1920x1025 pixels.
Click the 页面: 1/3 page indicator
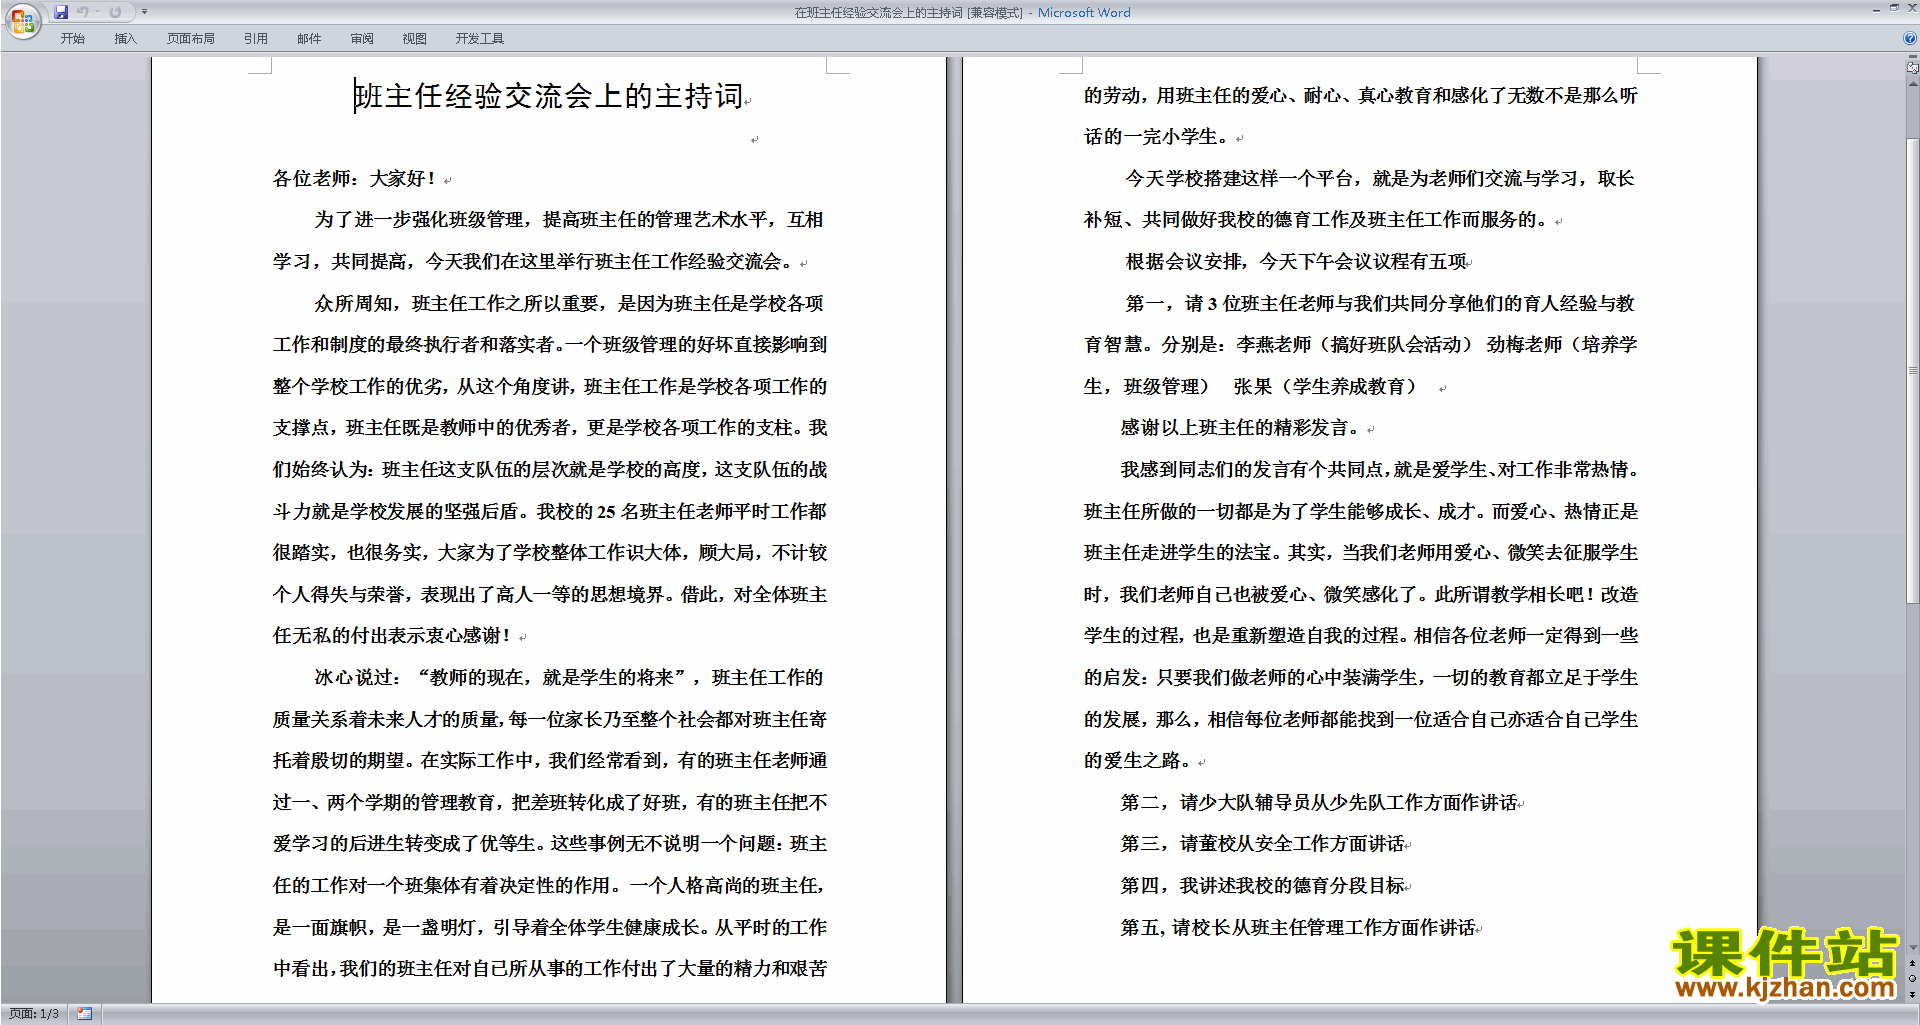(34, 1014)
